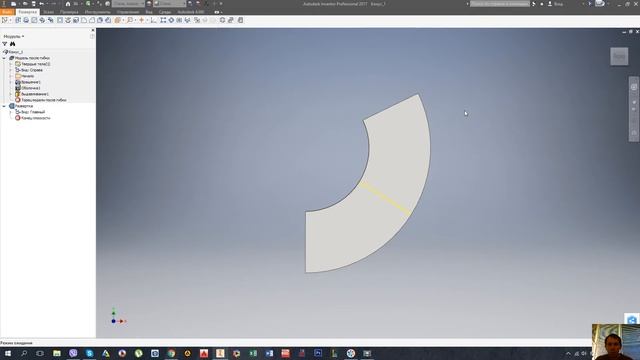The width and height of the screenshot is (640, 360).
Task: Expand the Твердые тела(1) node
Action: (x=11, y=64)
